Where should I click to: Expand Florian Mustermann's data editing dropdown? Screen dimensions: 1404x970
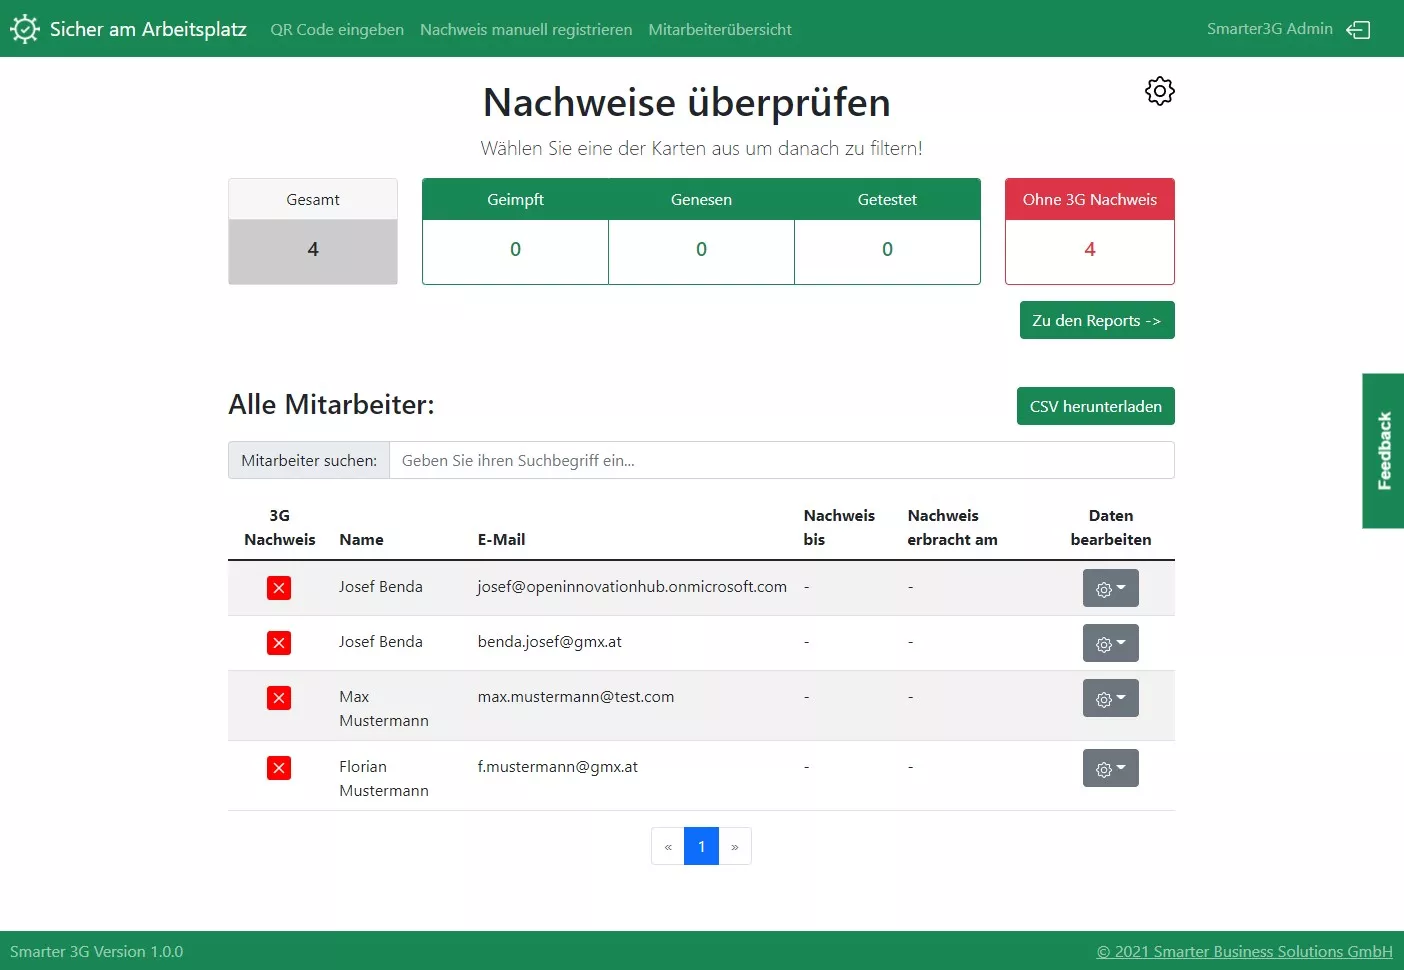coord(1110,768)
